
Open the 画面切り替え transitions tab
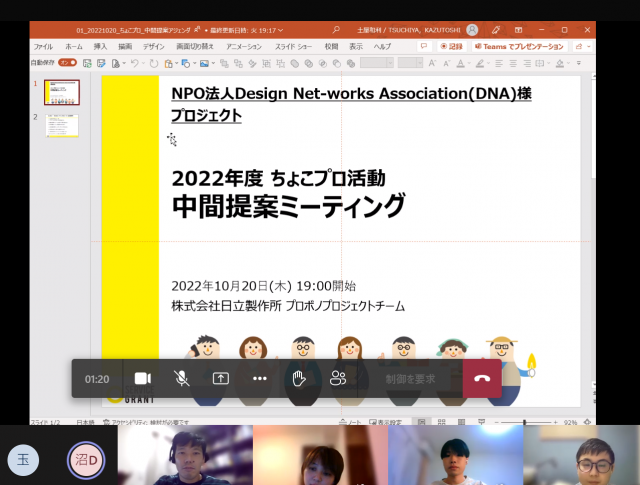click(195, 47)
